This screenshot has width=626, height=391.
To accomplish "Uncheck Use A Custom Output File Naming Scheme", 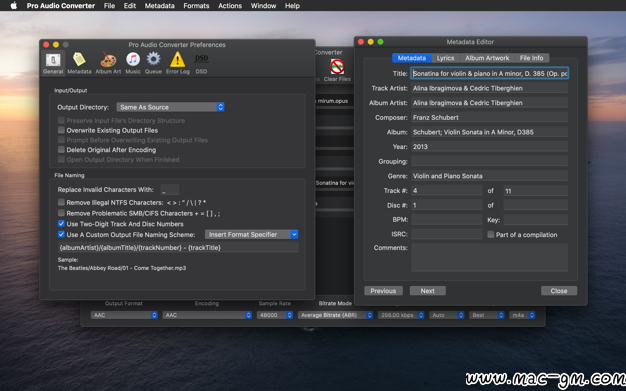I will [61, 234].
